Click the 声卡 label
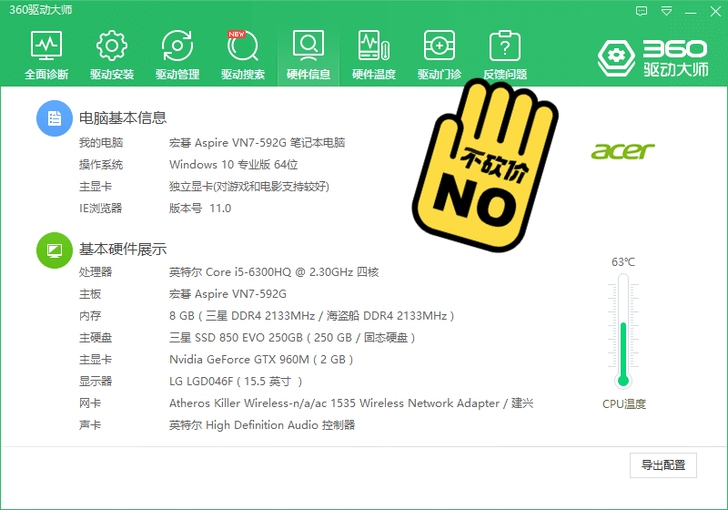This screenshot has height=510, width=728. pos(90,425)
